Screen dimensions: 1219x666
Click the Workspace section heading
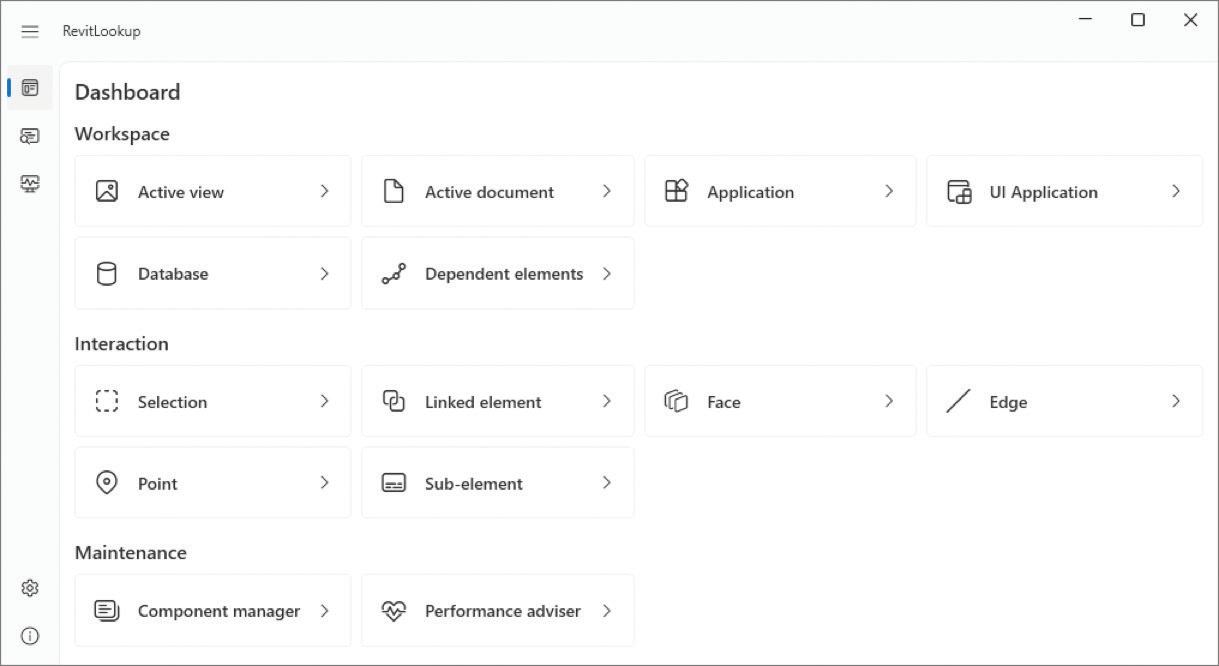(122, 134)
